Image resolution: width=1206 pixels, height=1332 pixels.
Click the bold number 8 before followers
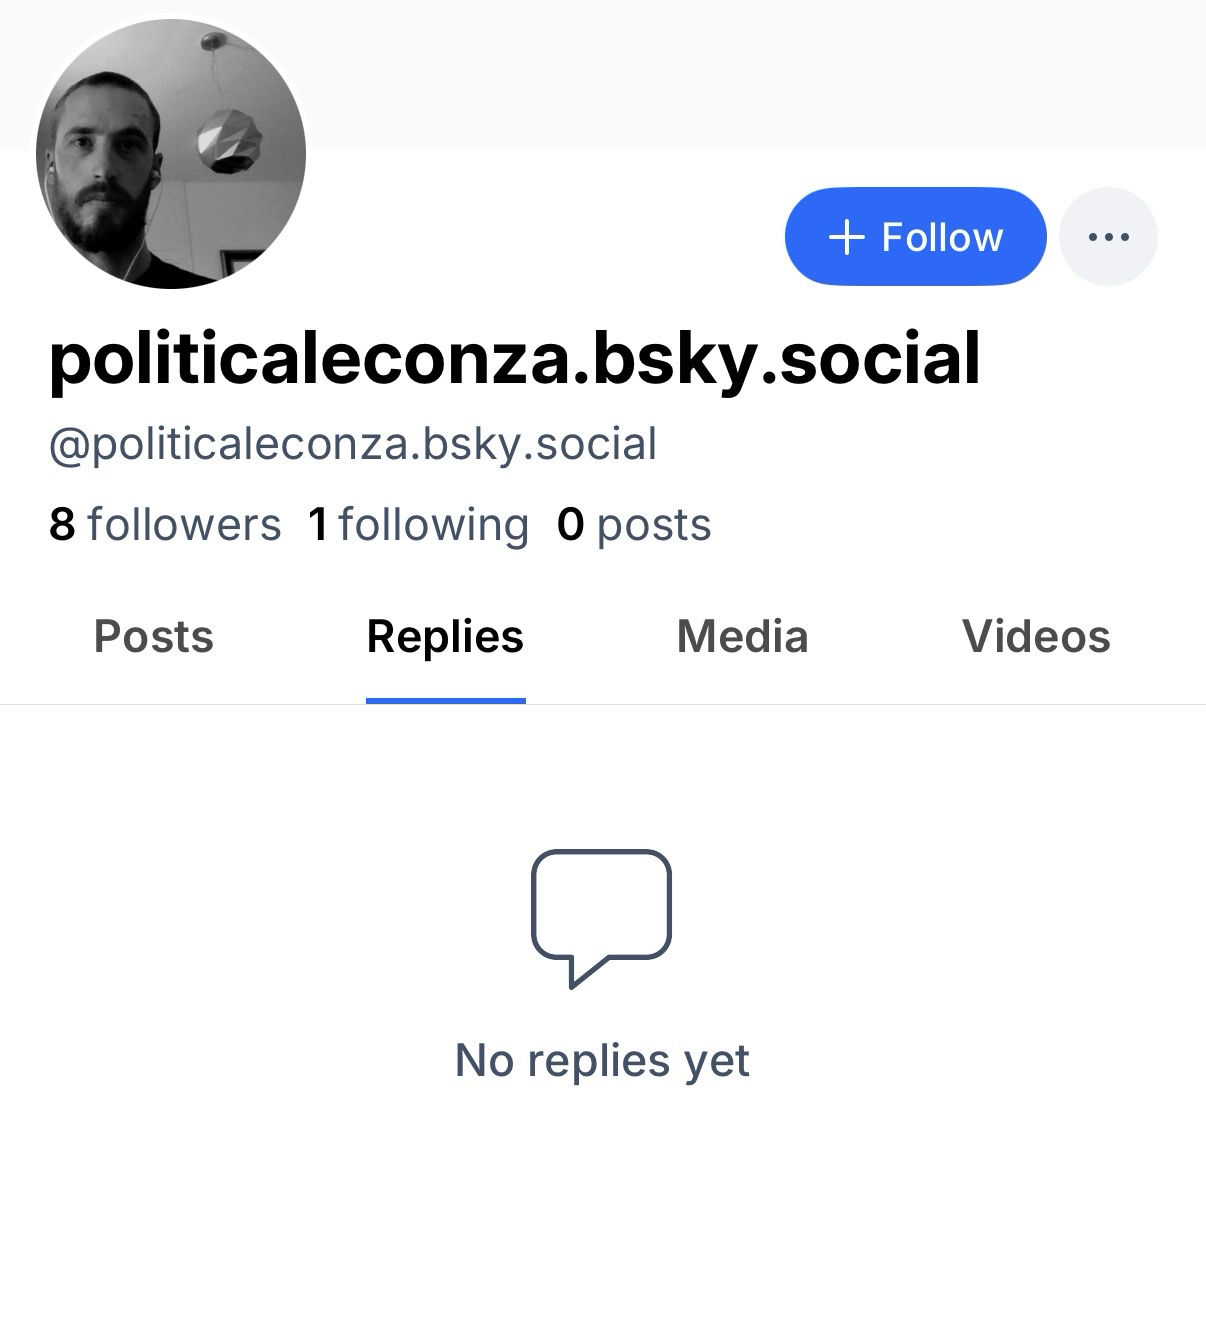(62, 524)
